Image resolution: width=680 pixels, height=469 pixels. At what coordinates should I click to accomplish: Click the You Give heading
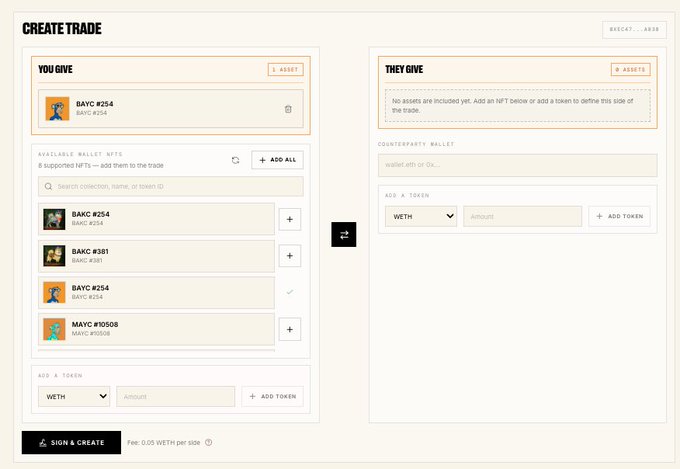pyautogui.click(x=56, y=69)
